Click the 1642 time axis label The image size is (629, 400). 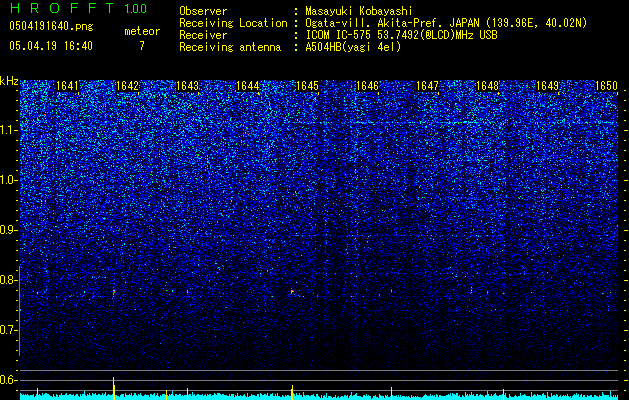(x=127, y=86)
